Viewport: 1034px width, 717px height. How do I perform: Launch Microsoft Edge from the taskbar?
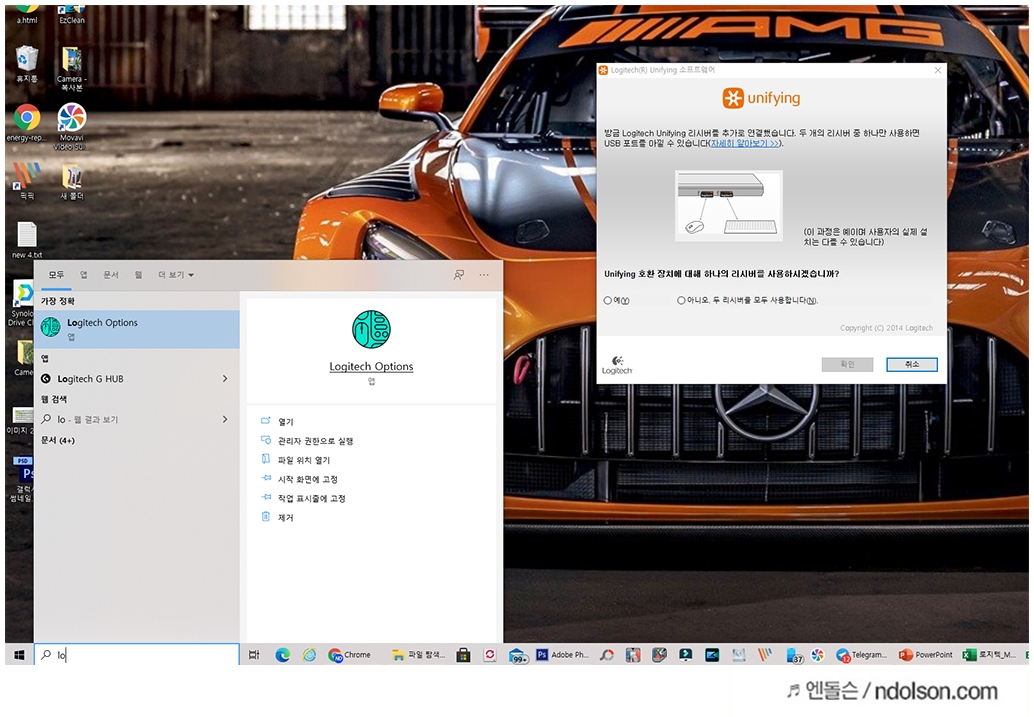point(282,655)
